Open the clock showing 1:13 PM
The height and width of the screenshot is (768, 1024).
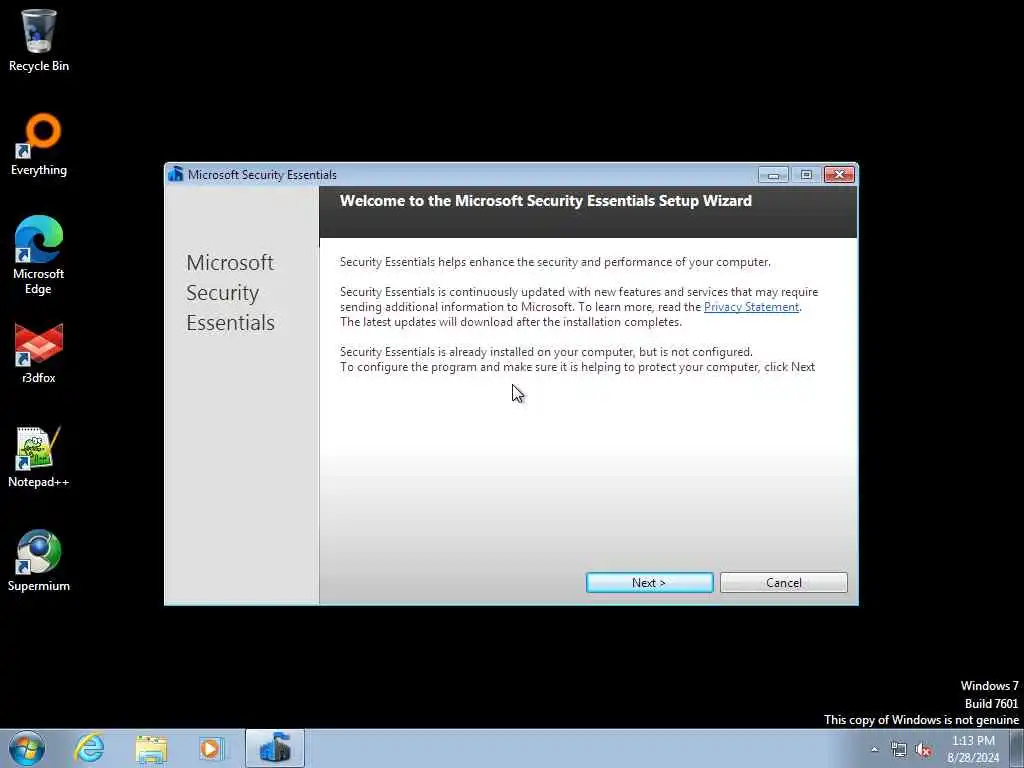click(x=973, y=749)
